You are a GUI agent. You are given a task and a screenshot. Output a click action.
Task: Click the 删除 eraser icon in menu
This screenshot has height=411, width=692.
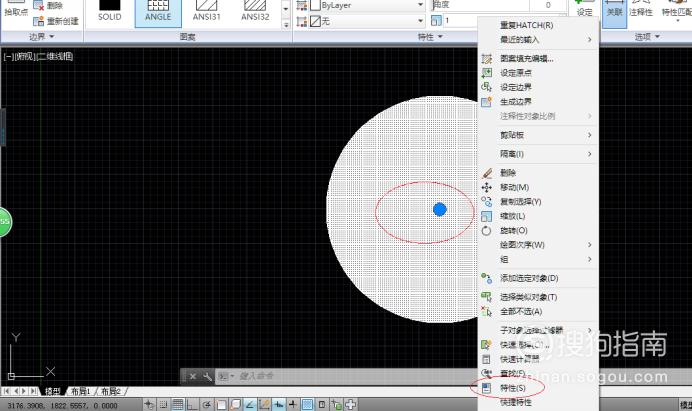(x=487, y=173)
